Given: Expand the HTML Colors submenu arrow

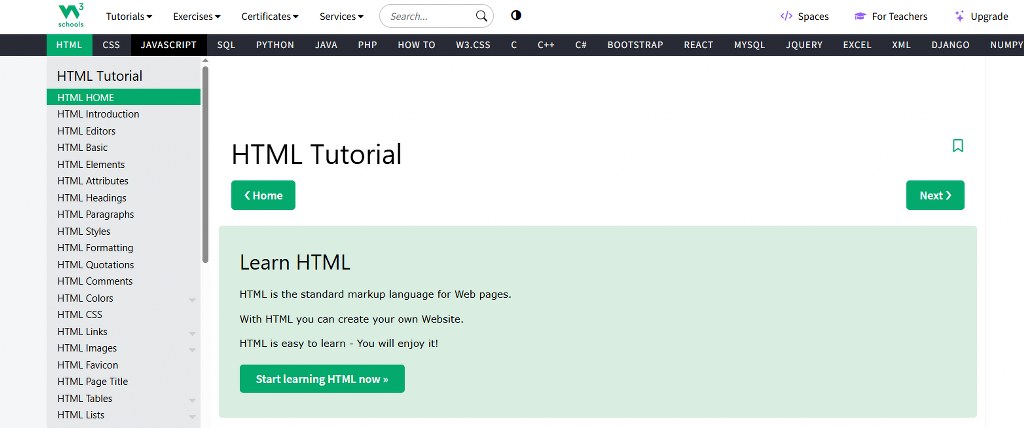Looking at the screenshot, I should point(192,300).
